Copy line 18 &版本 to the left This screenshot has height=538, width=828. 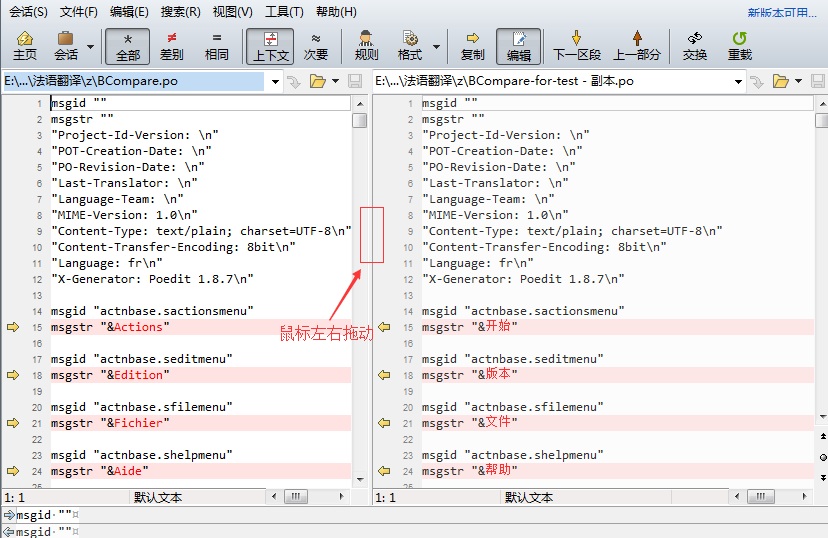coord(384,375)
